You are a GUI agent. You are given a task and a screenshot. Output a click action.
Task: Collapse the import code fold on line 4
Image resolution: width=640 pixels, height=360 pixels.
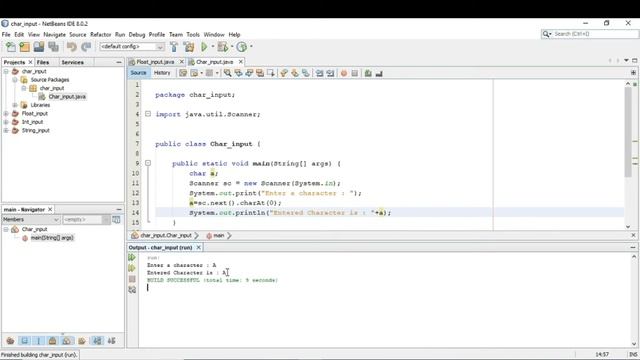pyautogui.click(x=148, y=114)
